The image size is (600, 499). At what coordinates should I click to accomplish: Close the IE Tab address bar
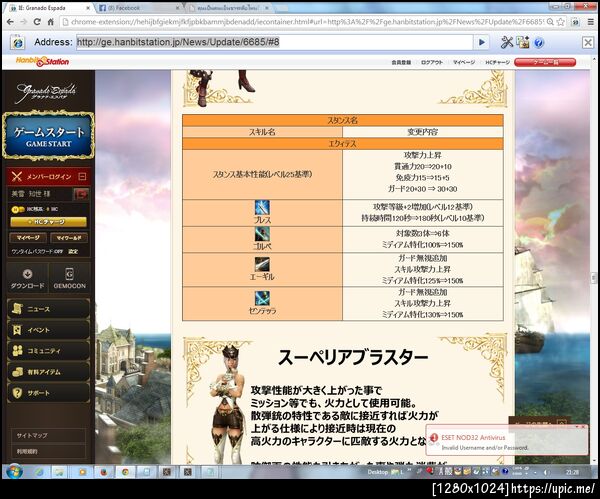(588, 42)
